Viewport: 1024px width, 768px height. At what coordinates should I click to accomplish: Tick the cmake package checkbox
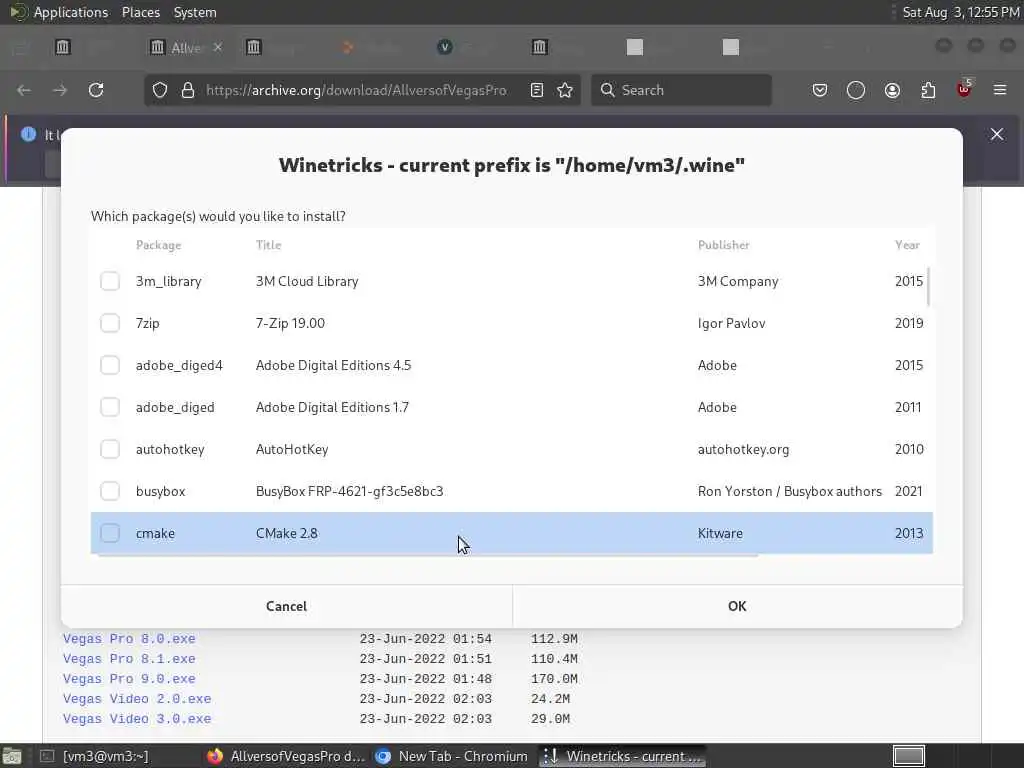[x=110, y=533]
